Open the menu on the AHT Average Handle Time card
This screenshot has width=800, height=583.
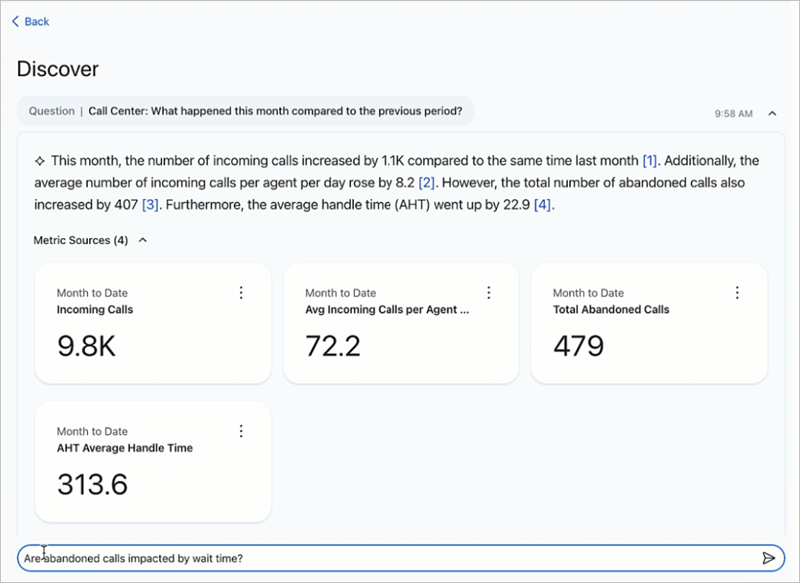click(241, 431)
